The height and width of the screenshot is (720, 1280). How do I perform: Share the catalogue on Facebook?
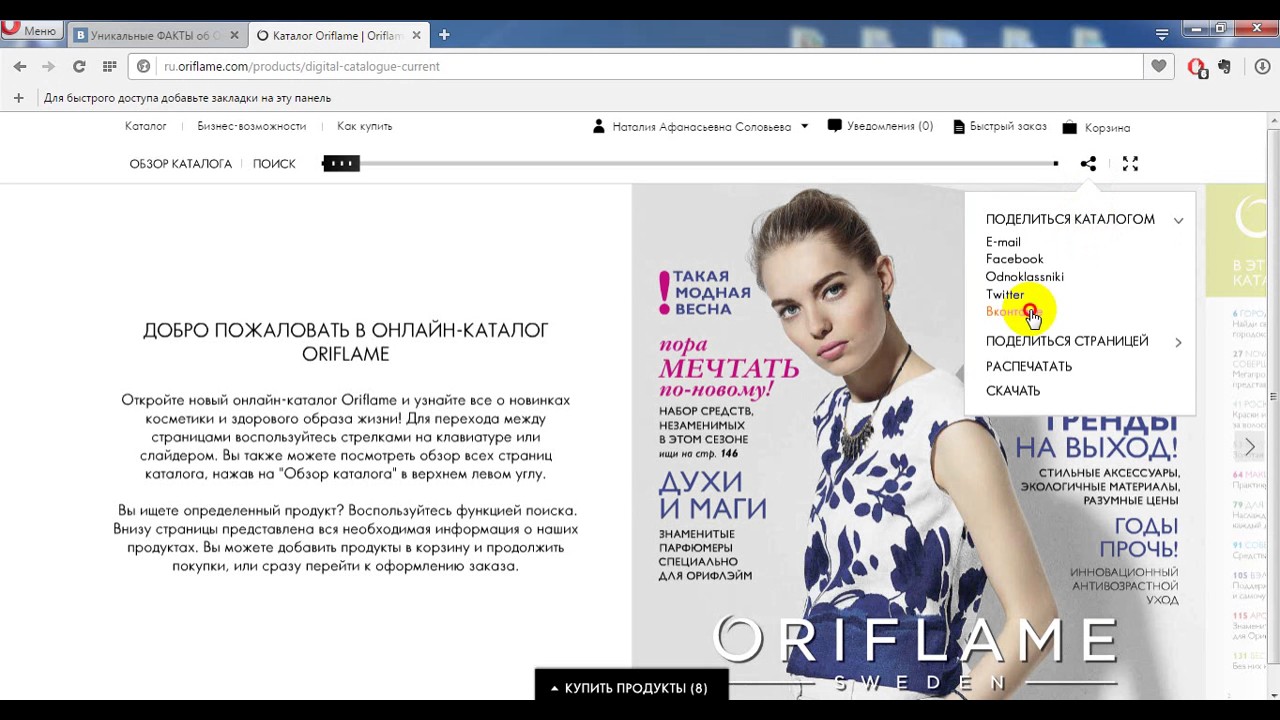click(1014, 259)
